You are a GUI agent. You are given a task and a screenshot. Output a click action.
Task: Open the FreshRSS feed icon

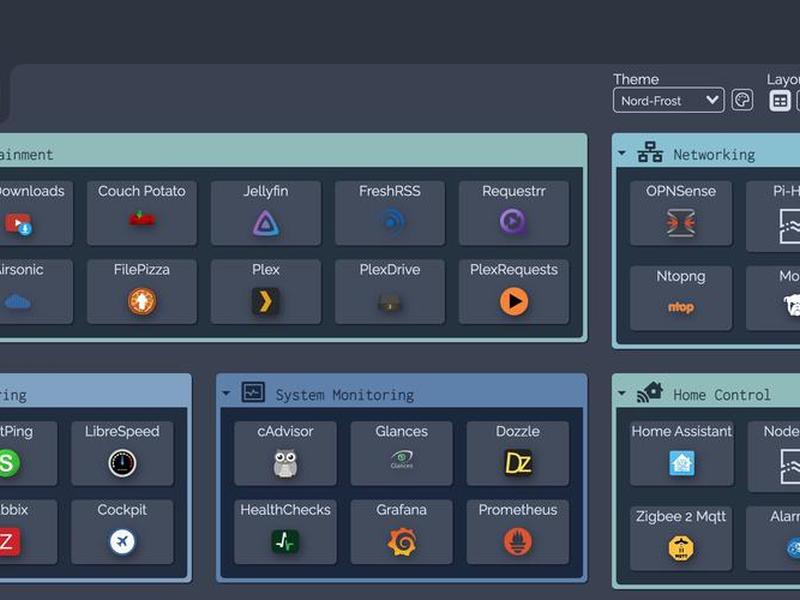pyautogui.click(x=391, y=222)
